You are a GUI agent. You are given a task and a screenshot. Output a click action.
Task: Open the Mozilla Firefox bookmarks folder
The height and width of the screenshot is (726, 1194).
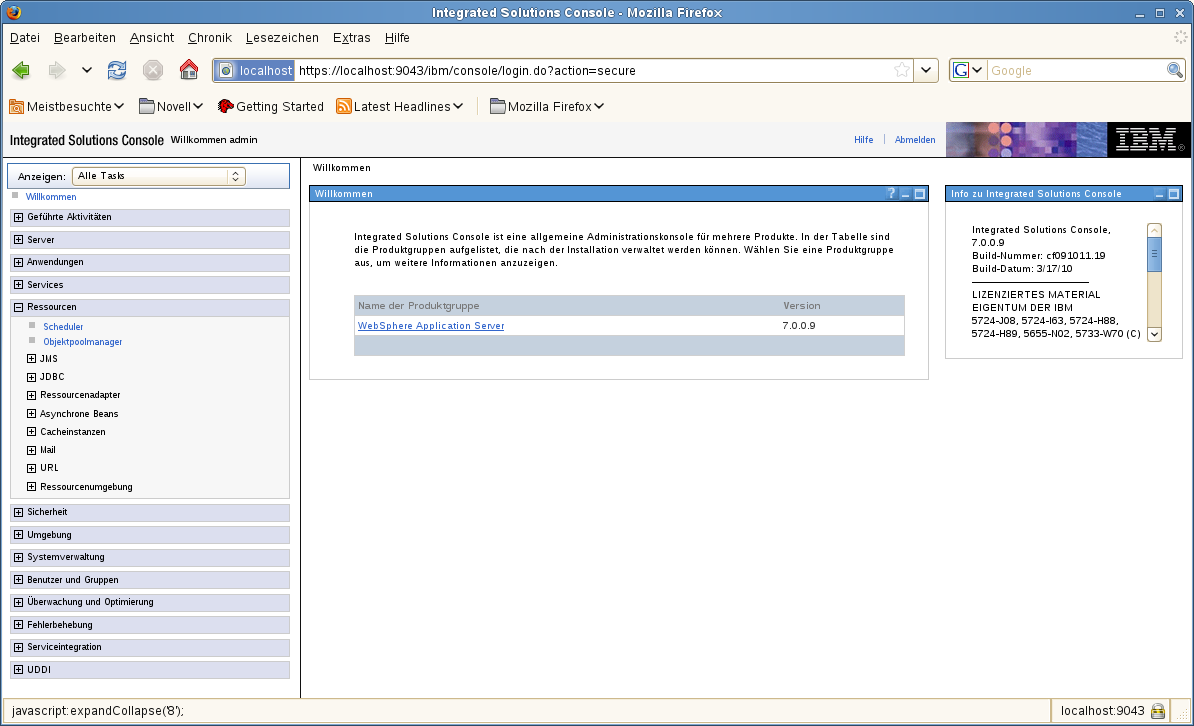coord(547,107)
